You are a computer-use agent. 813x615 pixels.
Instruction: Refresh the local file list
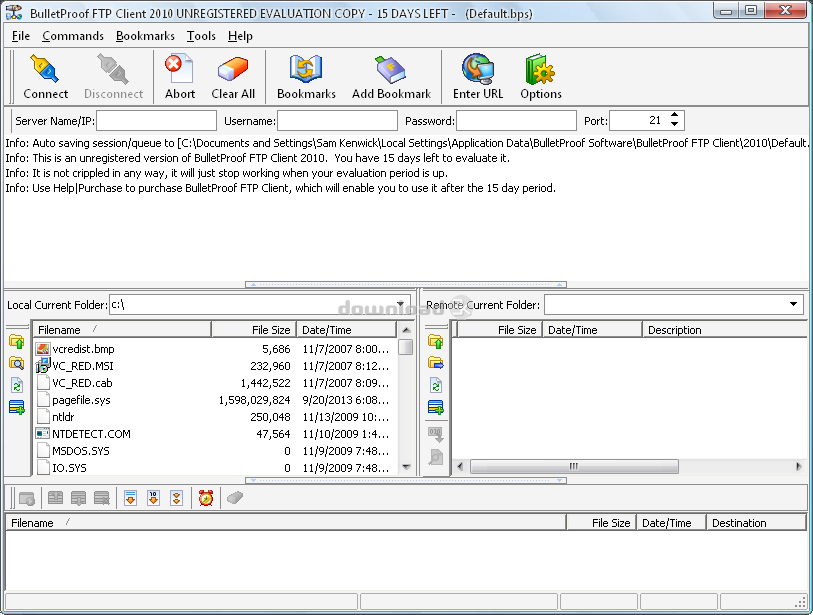click(x=17, y=385)
